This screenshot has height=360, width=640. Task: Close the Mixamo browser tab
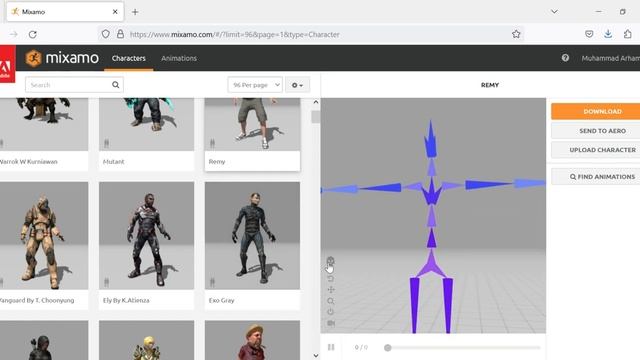[x=115, y=12]
